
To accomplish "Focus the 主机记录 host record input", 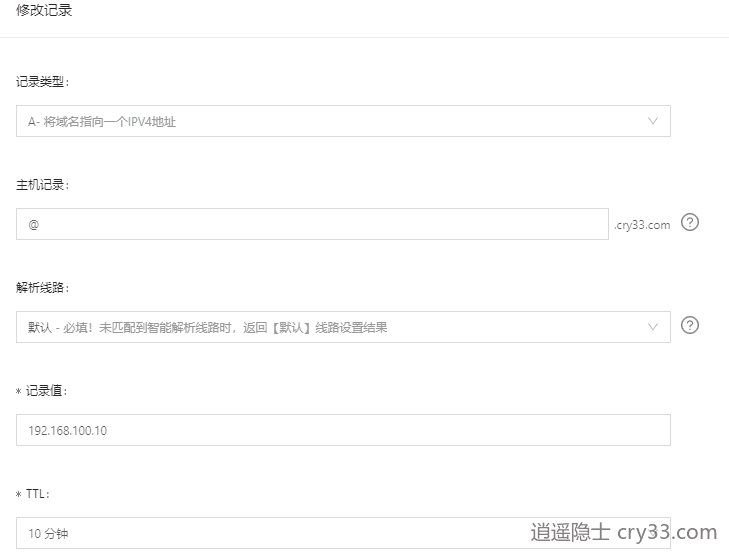I will click(312, 225).
